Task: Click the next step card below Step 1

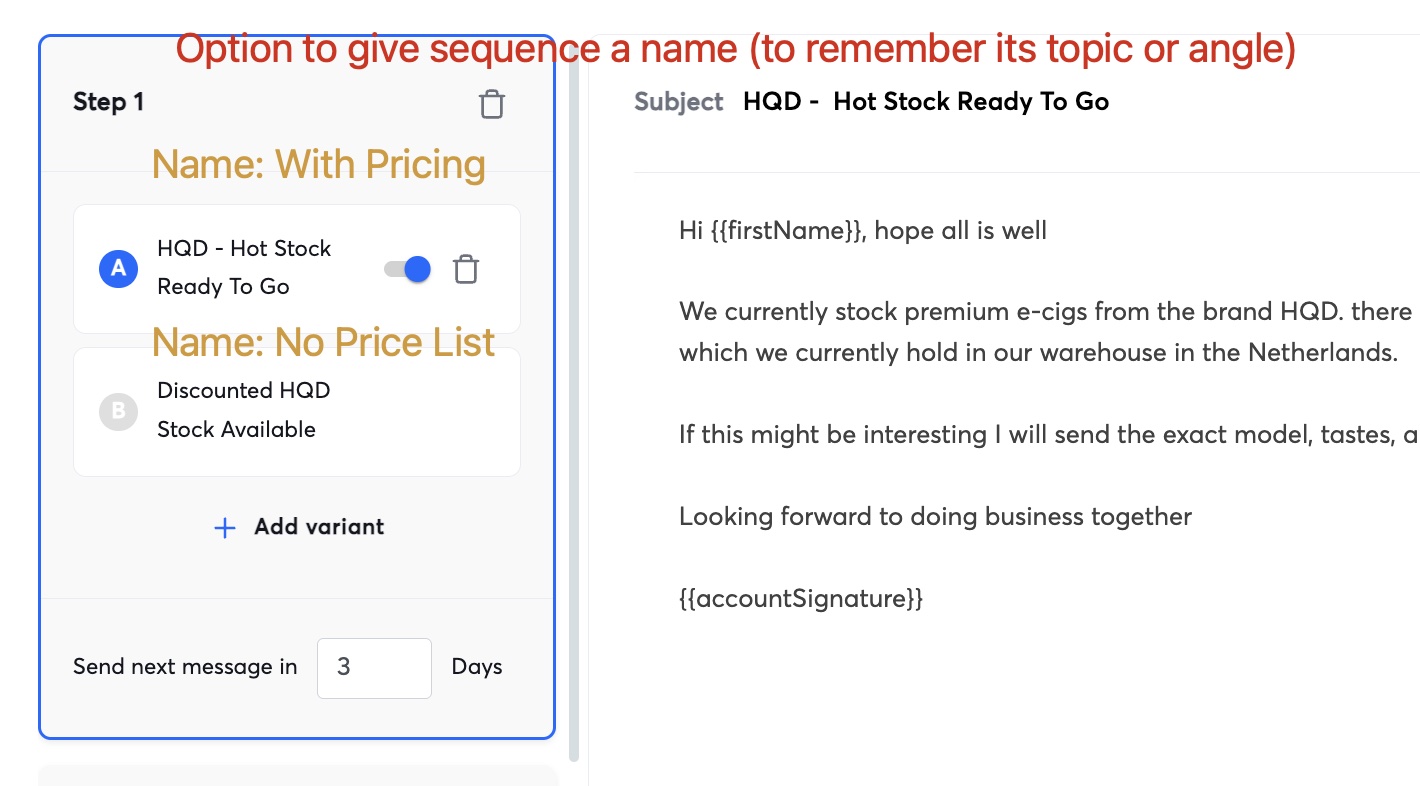Action: (x=297, y=775)
